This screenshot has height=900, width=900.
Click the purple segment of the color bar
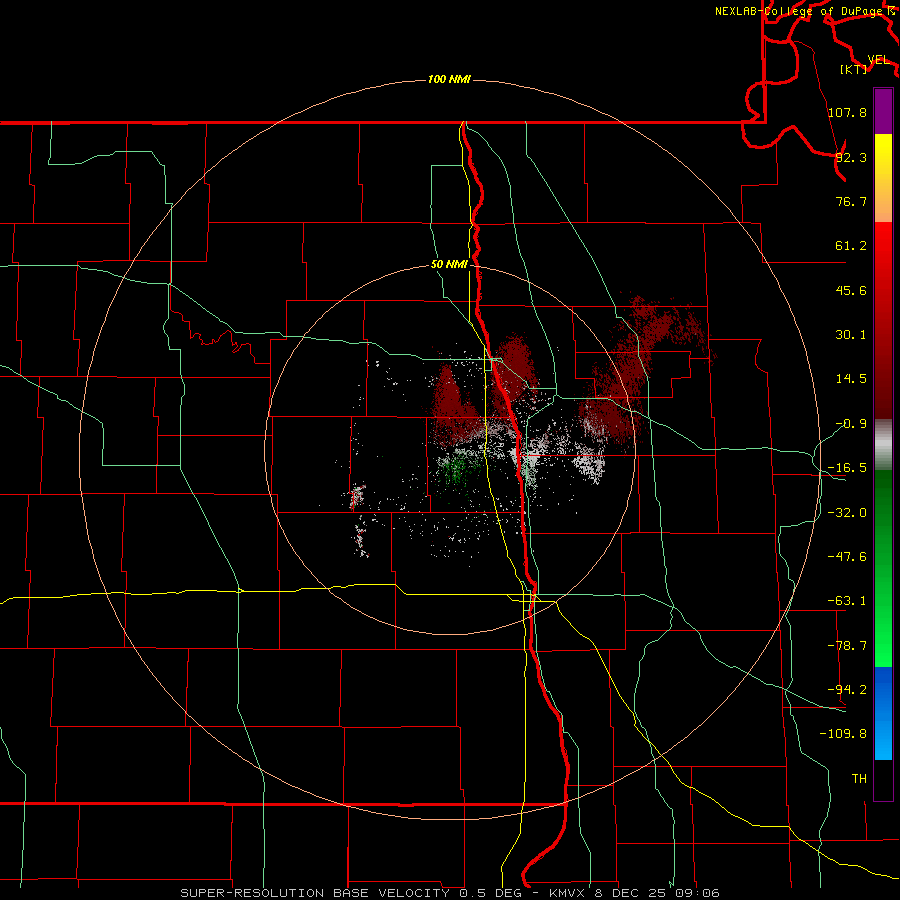click(883, 111)
